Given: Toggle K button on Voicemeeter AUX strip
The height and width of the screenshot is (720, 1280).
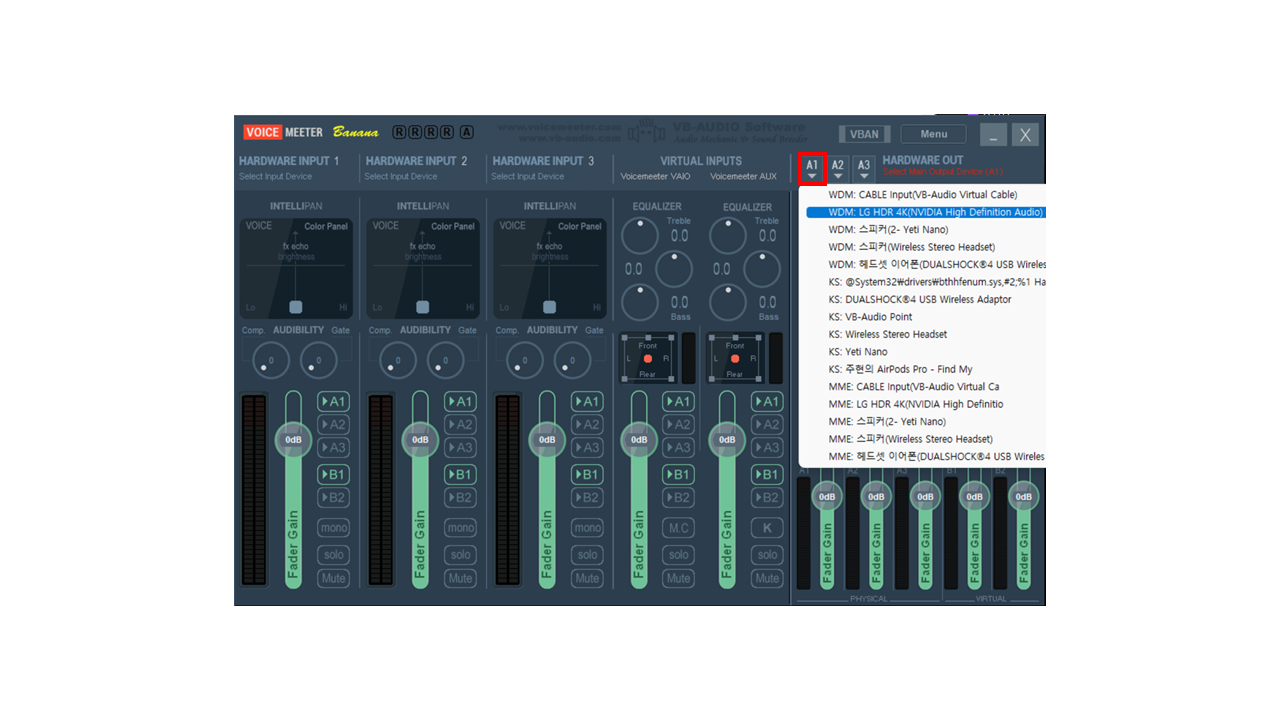Looking at the screenshot, I should click(767, 528).
